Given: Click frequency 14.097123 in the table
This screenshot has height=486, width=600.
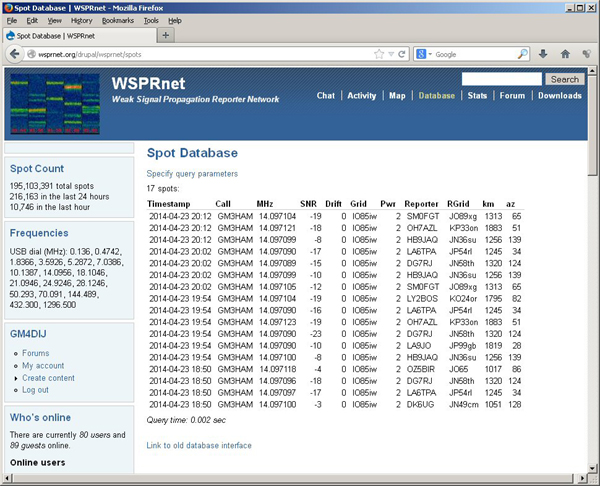Looking at the screenshot, I should coord(277,322).
